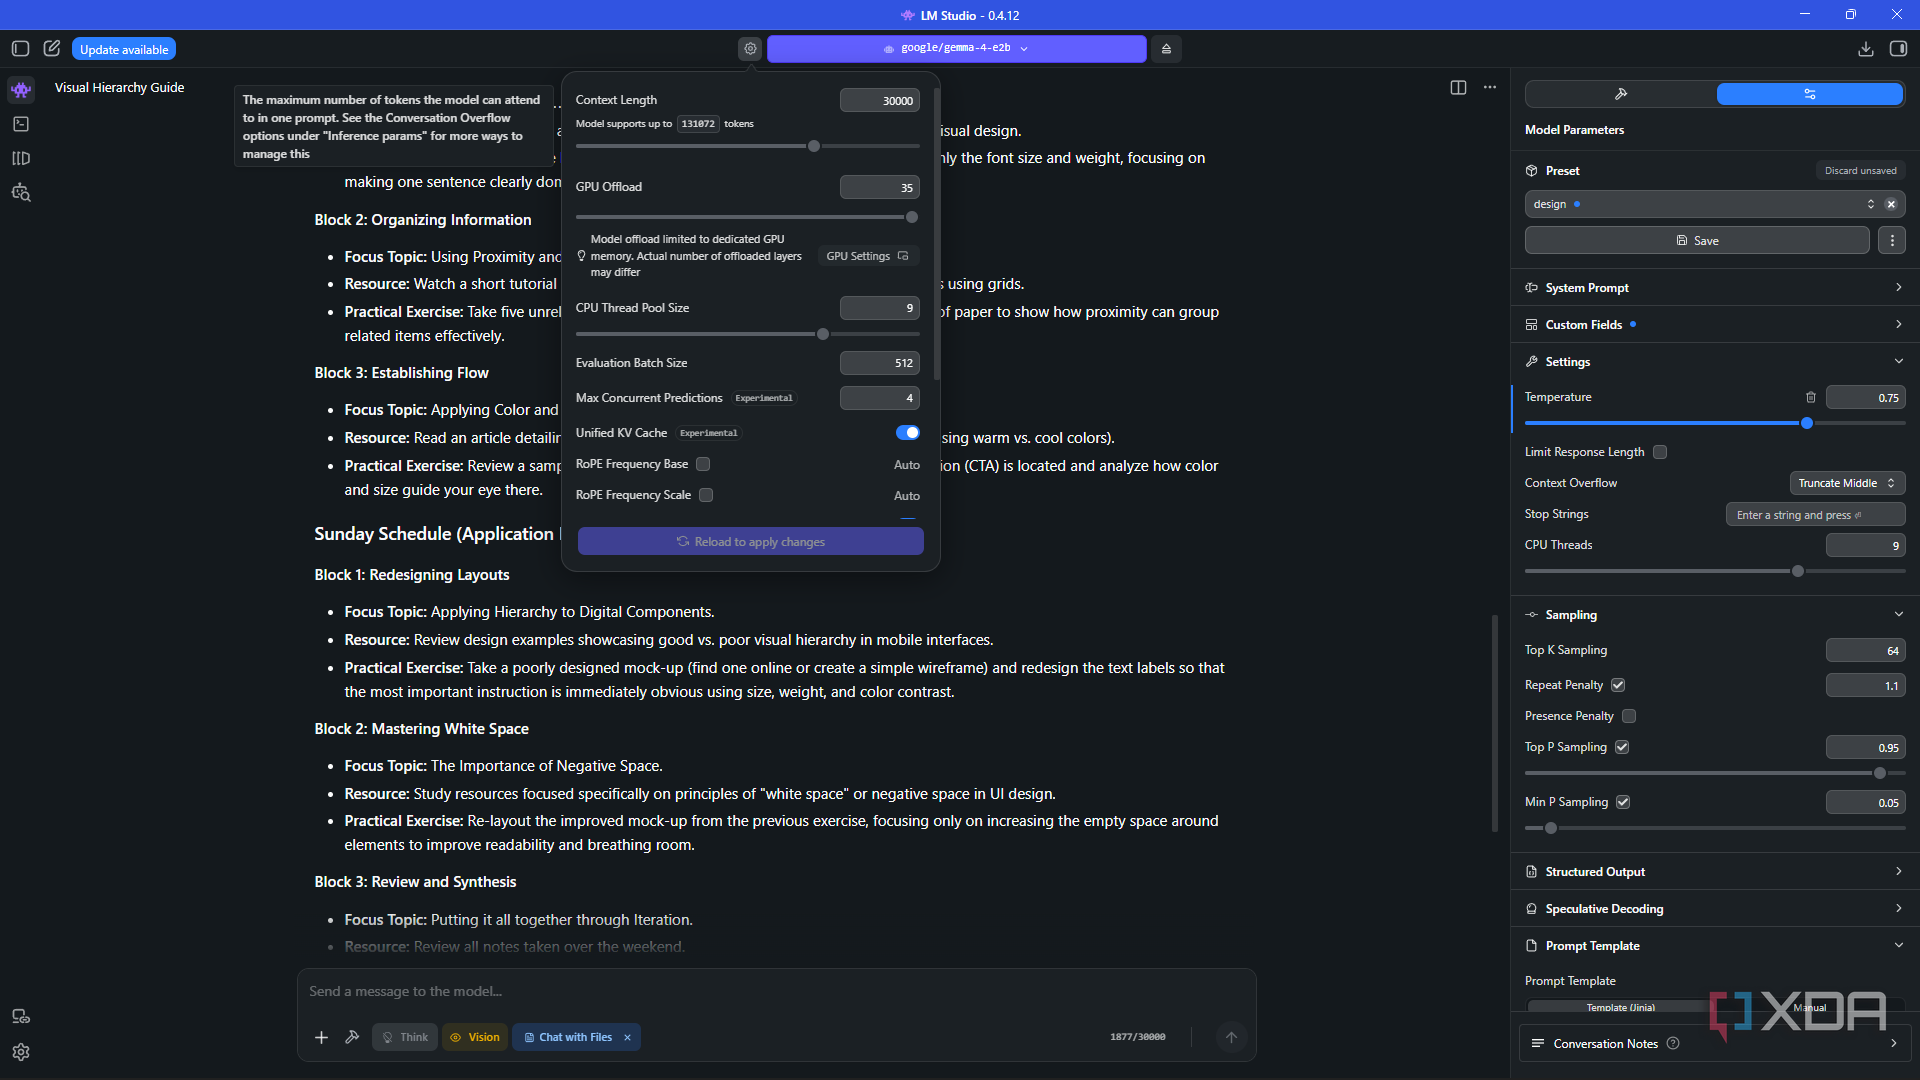The height and width of the screenshot is (1080, 1920).
Task: Check the RoPE Frequency Scale checkbox
Action: pyautogui.click(x=706, y=495)
